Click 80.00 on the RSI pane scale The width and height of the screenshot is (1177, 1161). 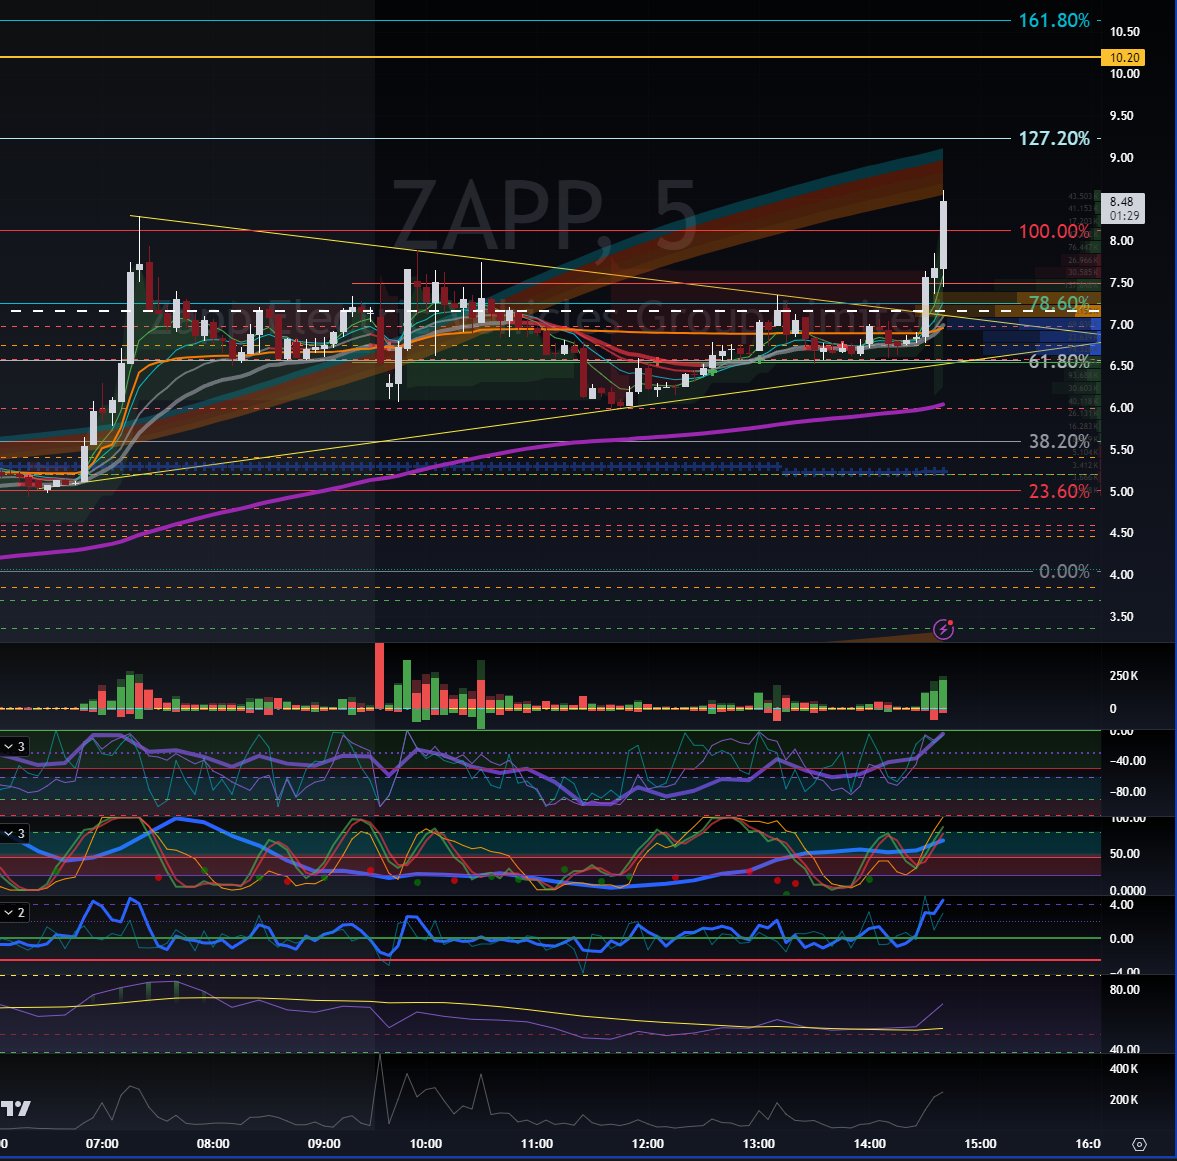1124,990
